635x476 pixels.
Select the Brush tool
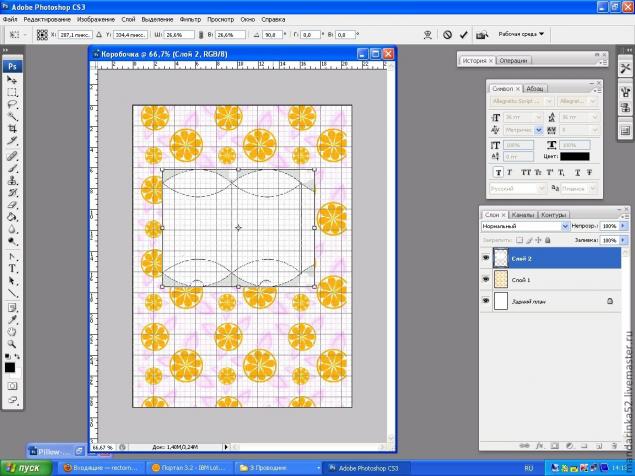[12, 168]
